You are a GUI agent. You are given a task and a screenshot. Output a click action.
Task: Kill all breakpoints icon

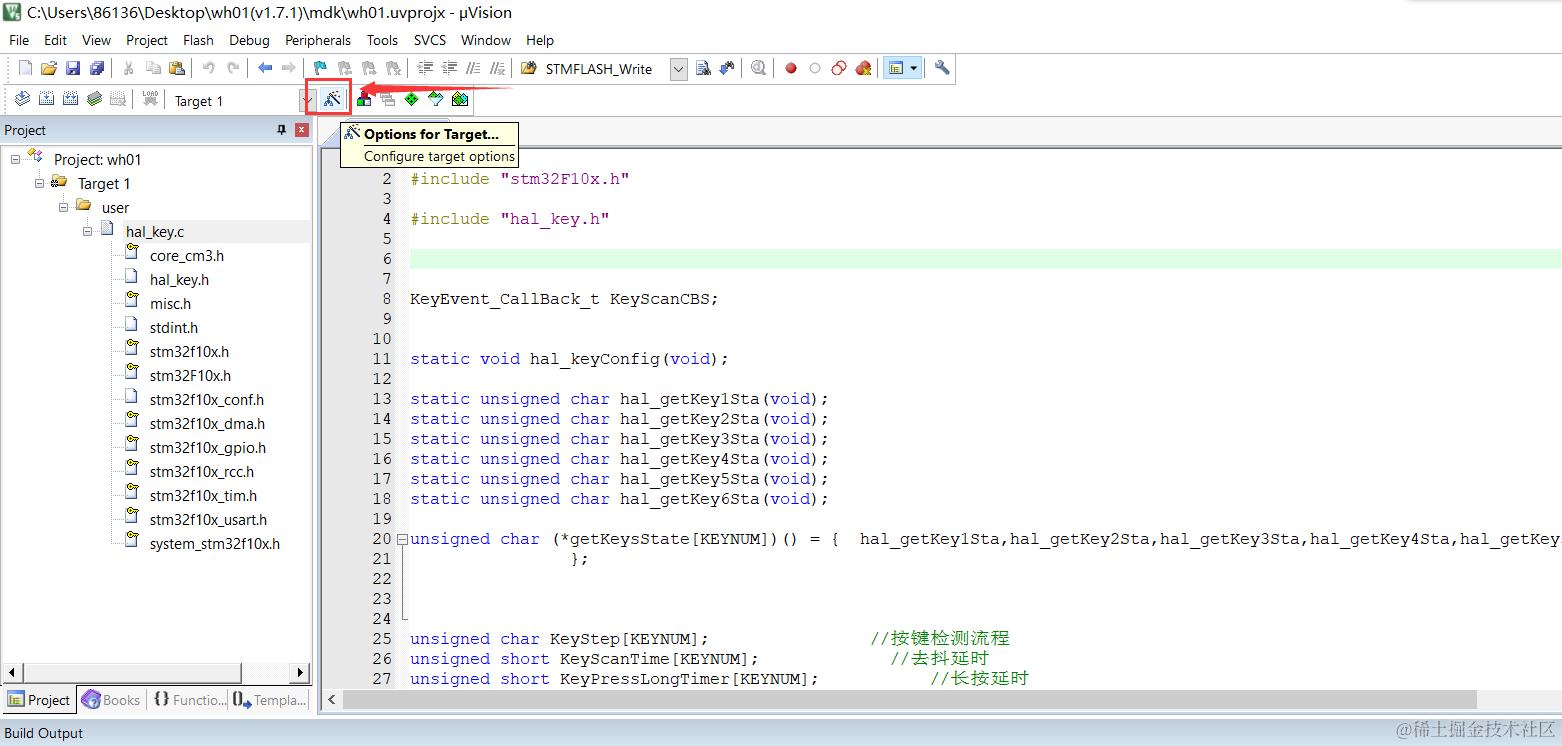click(x=863, y=68)
